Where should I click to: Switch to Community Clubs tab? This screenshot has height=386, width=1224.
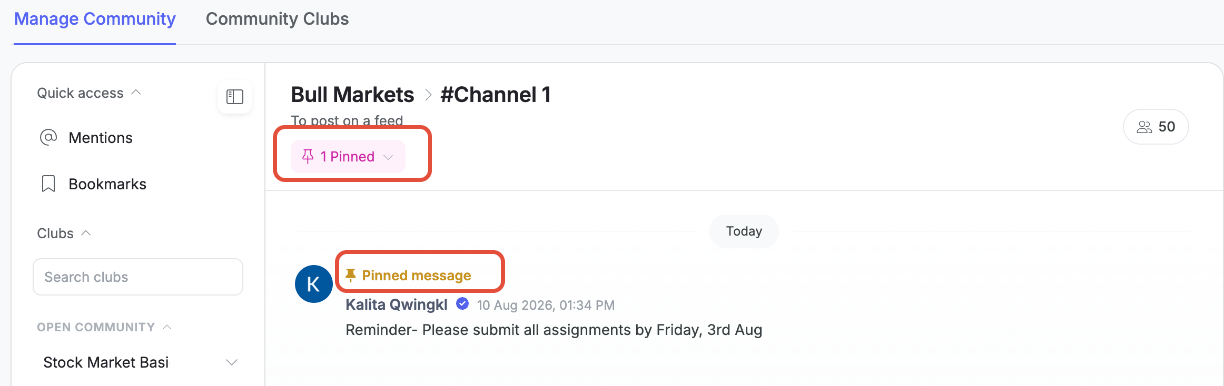tap(277, 19)
